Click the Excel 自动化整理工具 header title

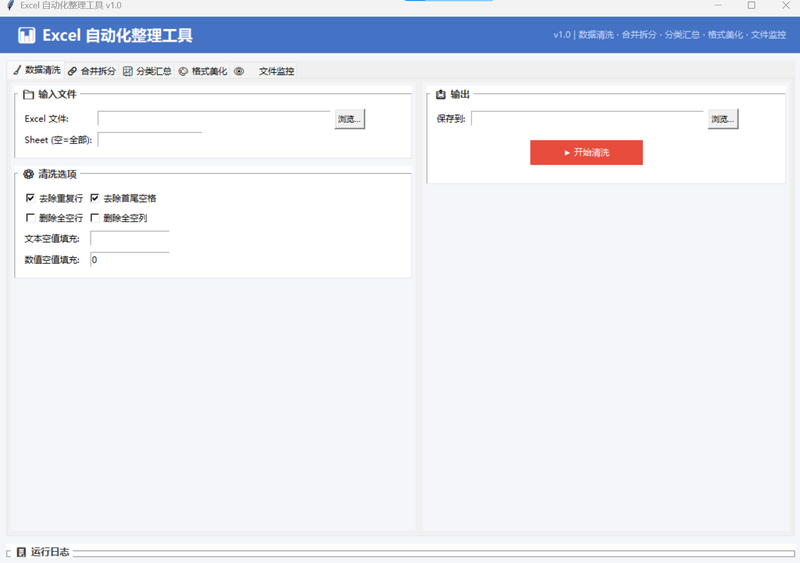117,35
